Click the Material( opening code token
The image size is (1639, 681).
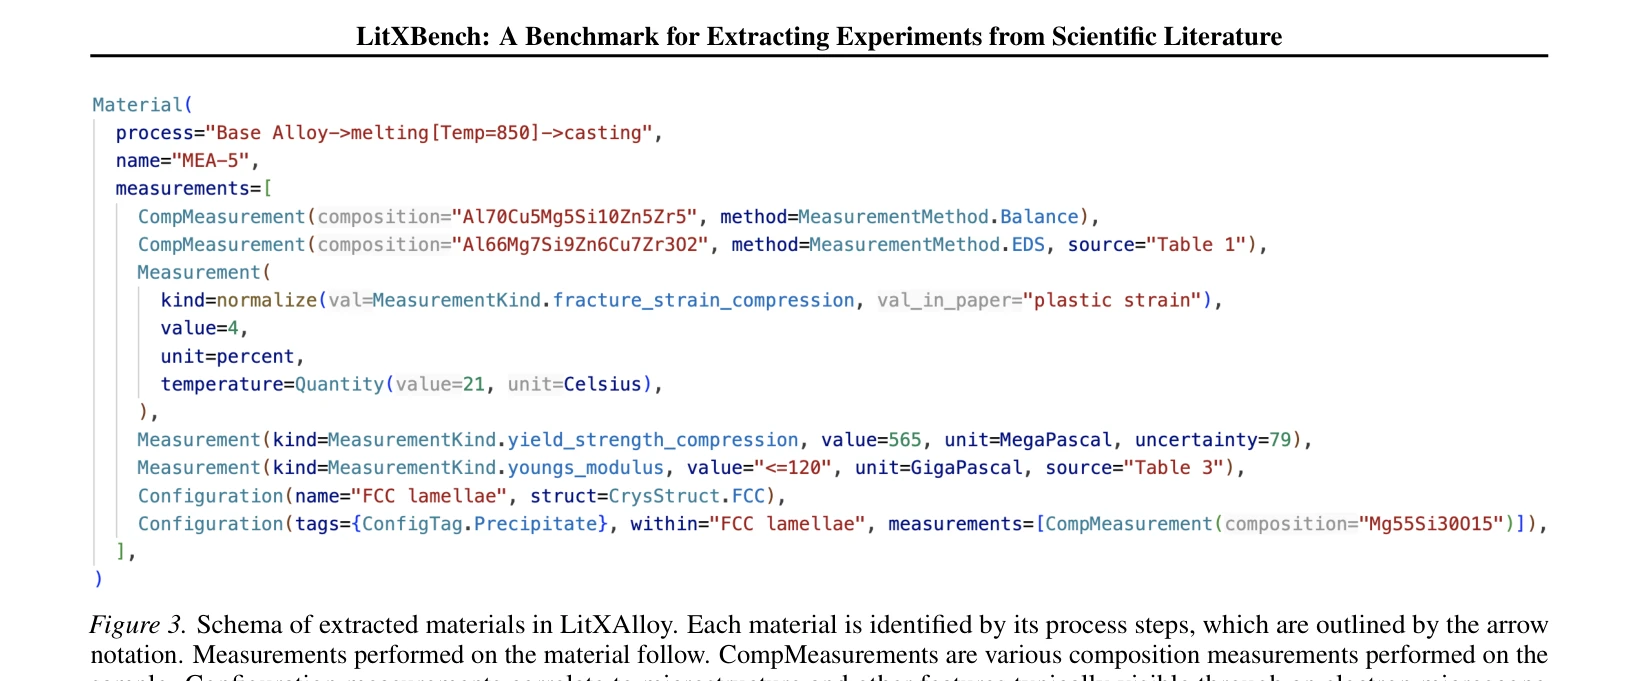tap(143, 105)
